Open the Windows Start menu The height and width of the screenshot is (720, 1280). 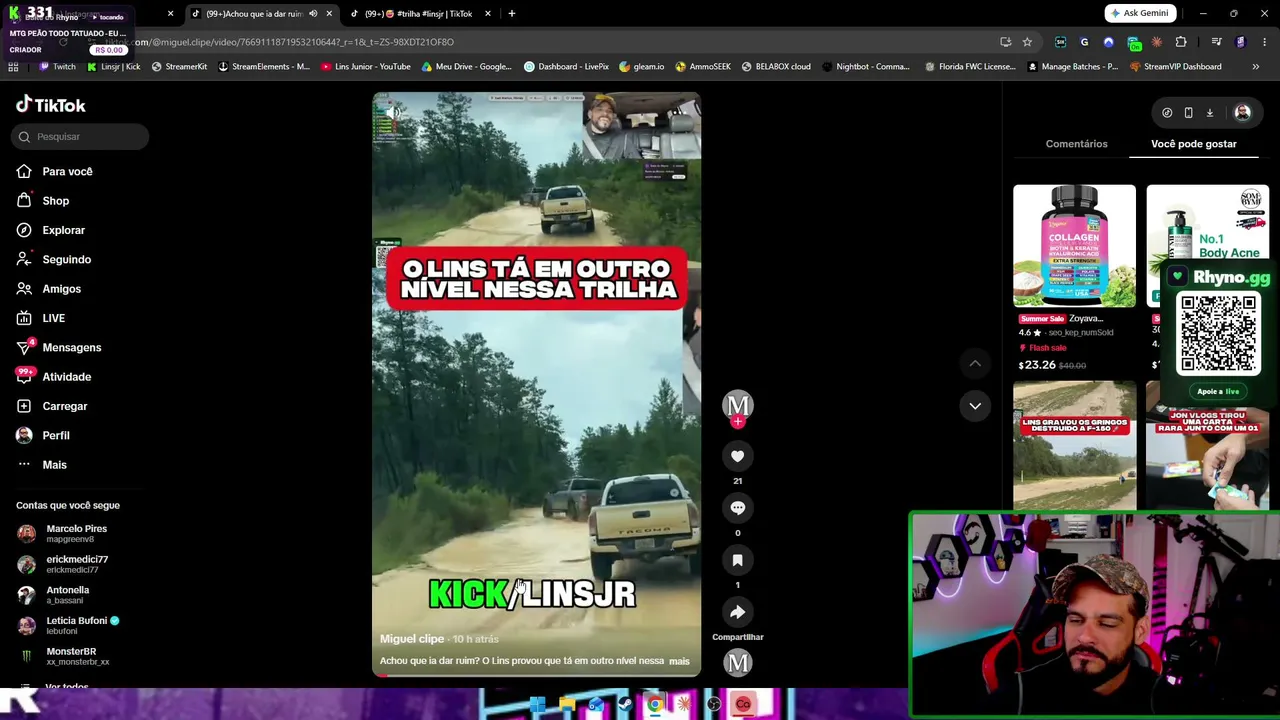[537, 705]
